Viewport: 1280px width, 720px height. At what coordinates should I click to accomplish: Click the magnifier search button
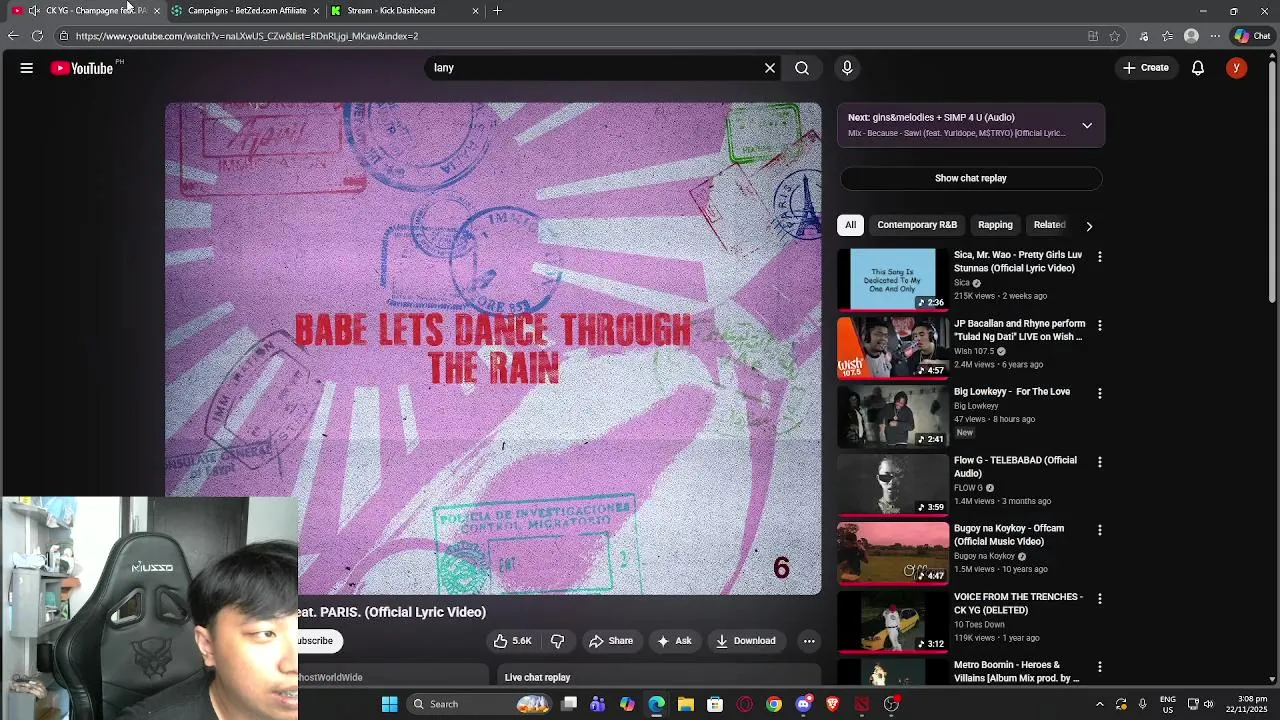click(x=802, y=68)
